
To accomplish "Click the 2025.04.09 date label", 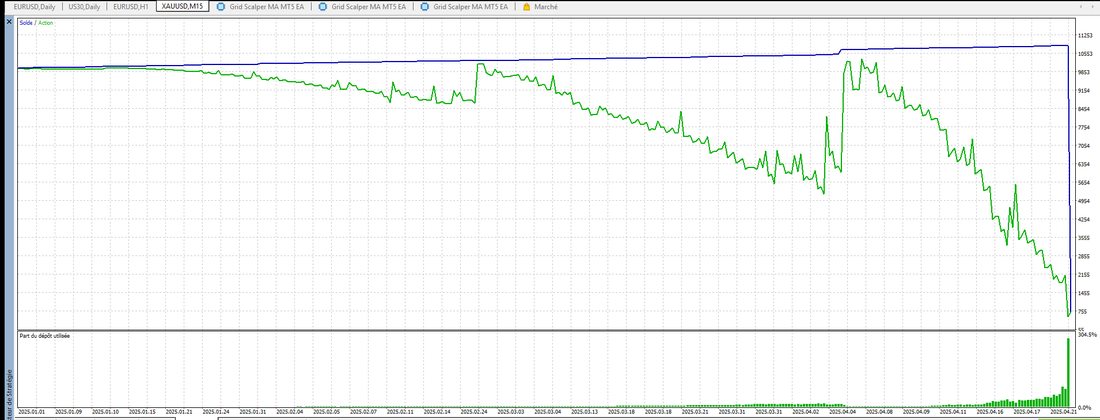I will pos(916,413).
